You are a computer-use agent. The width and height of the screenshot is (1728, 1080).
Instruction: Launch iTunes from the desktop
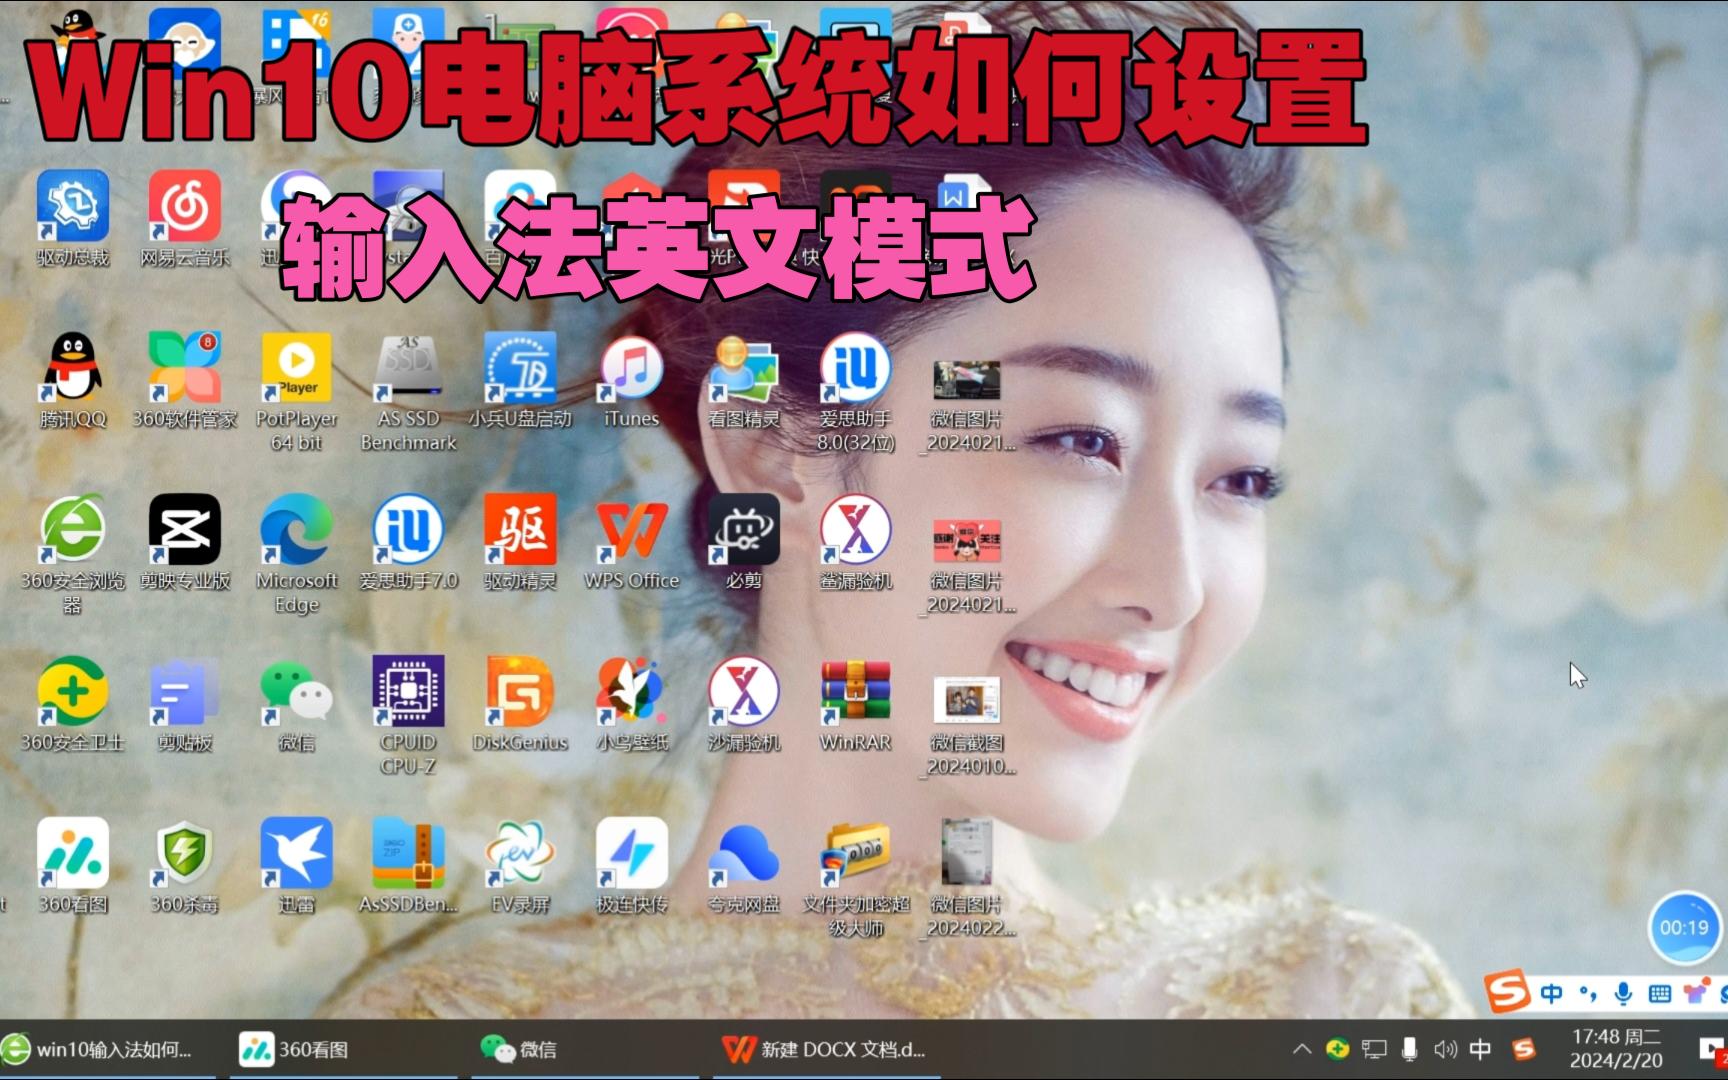coord(632,381)
